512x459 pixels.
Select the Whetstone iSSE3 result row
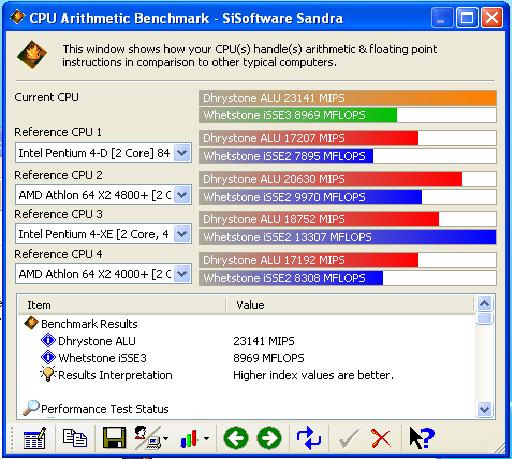coord(246,358)
